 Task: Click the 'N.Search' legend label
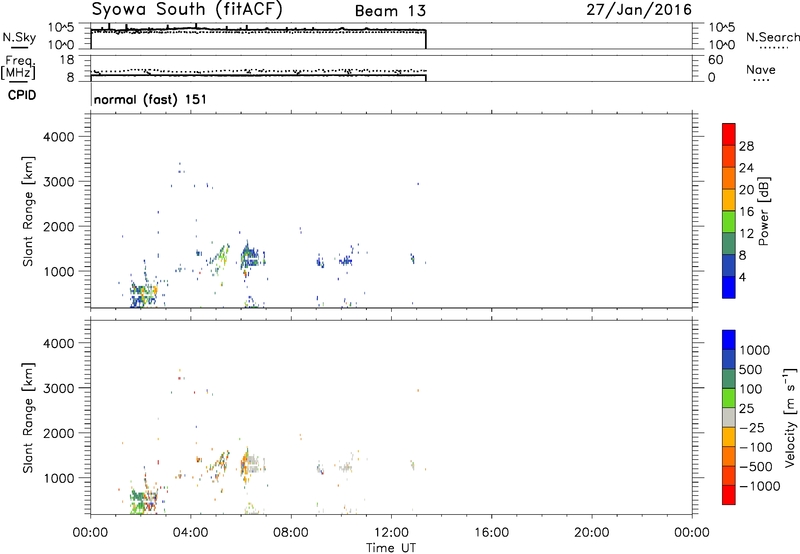coord(773,37)
